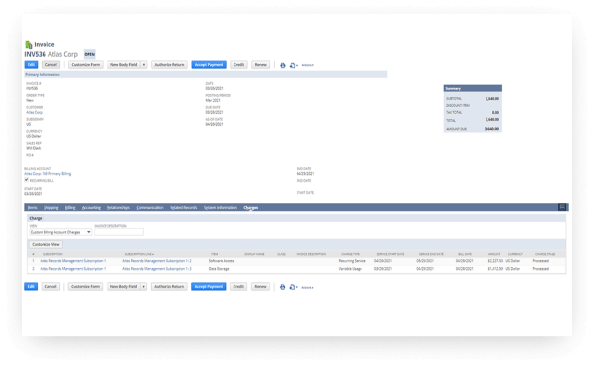Toggle the Recurring Bill checkbox
This screenshot has width=594, height=367.
[27, 180]
